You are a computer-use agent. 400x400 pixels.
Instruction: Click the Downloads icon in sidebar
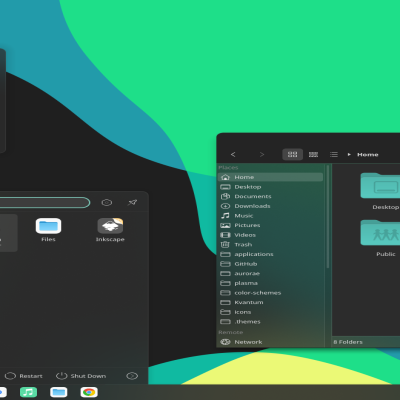point(225,206)
